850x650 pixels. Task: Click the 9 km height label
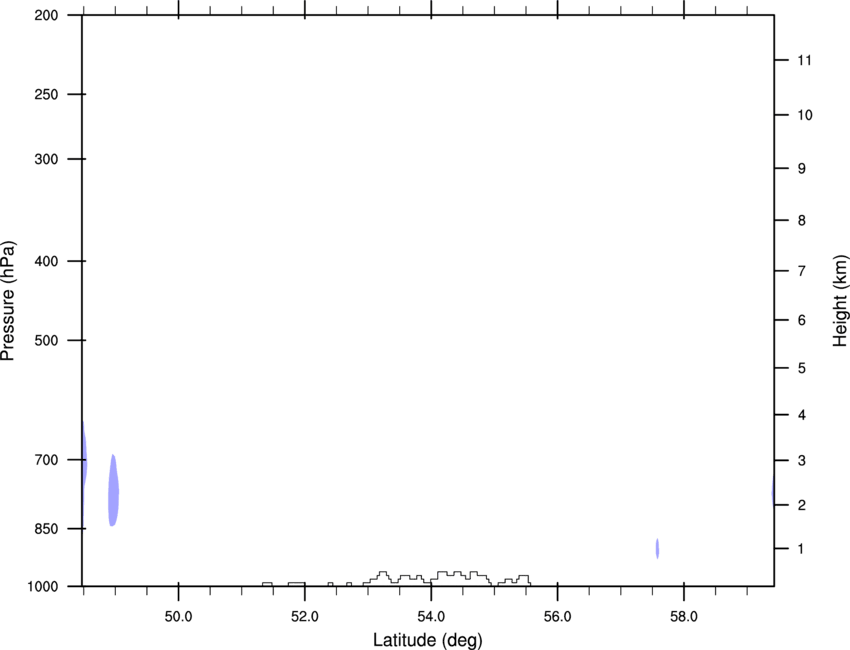click(802, 169)
